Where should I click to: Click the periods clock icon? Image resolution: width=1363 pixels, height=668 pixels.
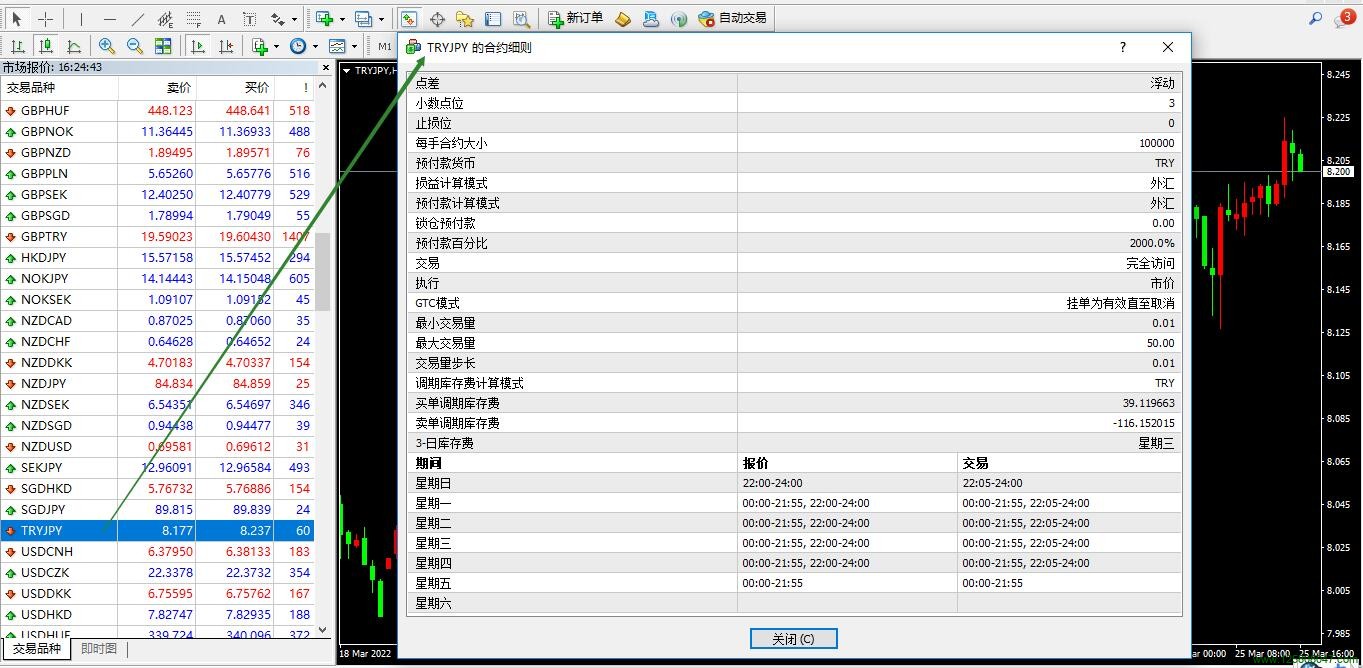click(x=298, y=46)
